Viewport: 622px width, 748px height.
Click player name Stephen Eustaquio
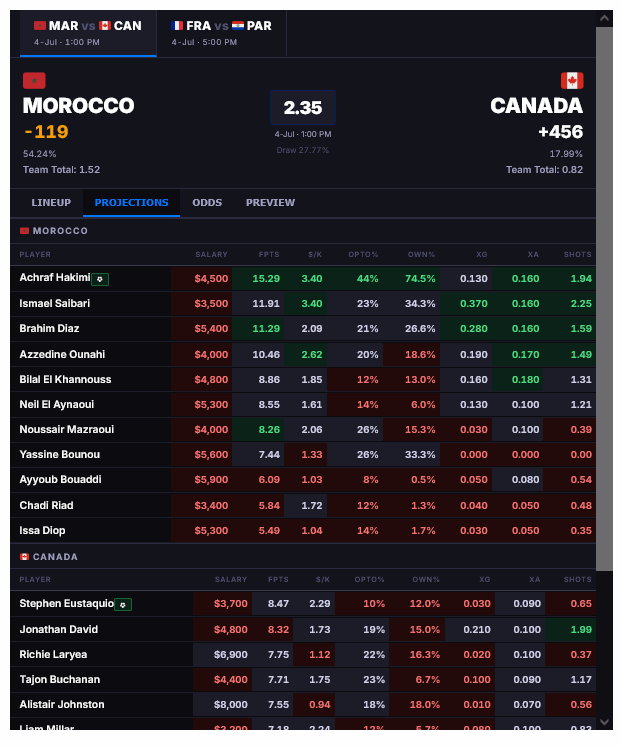(x=67, y=603)
